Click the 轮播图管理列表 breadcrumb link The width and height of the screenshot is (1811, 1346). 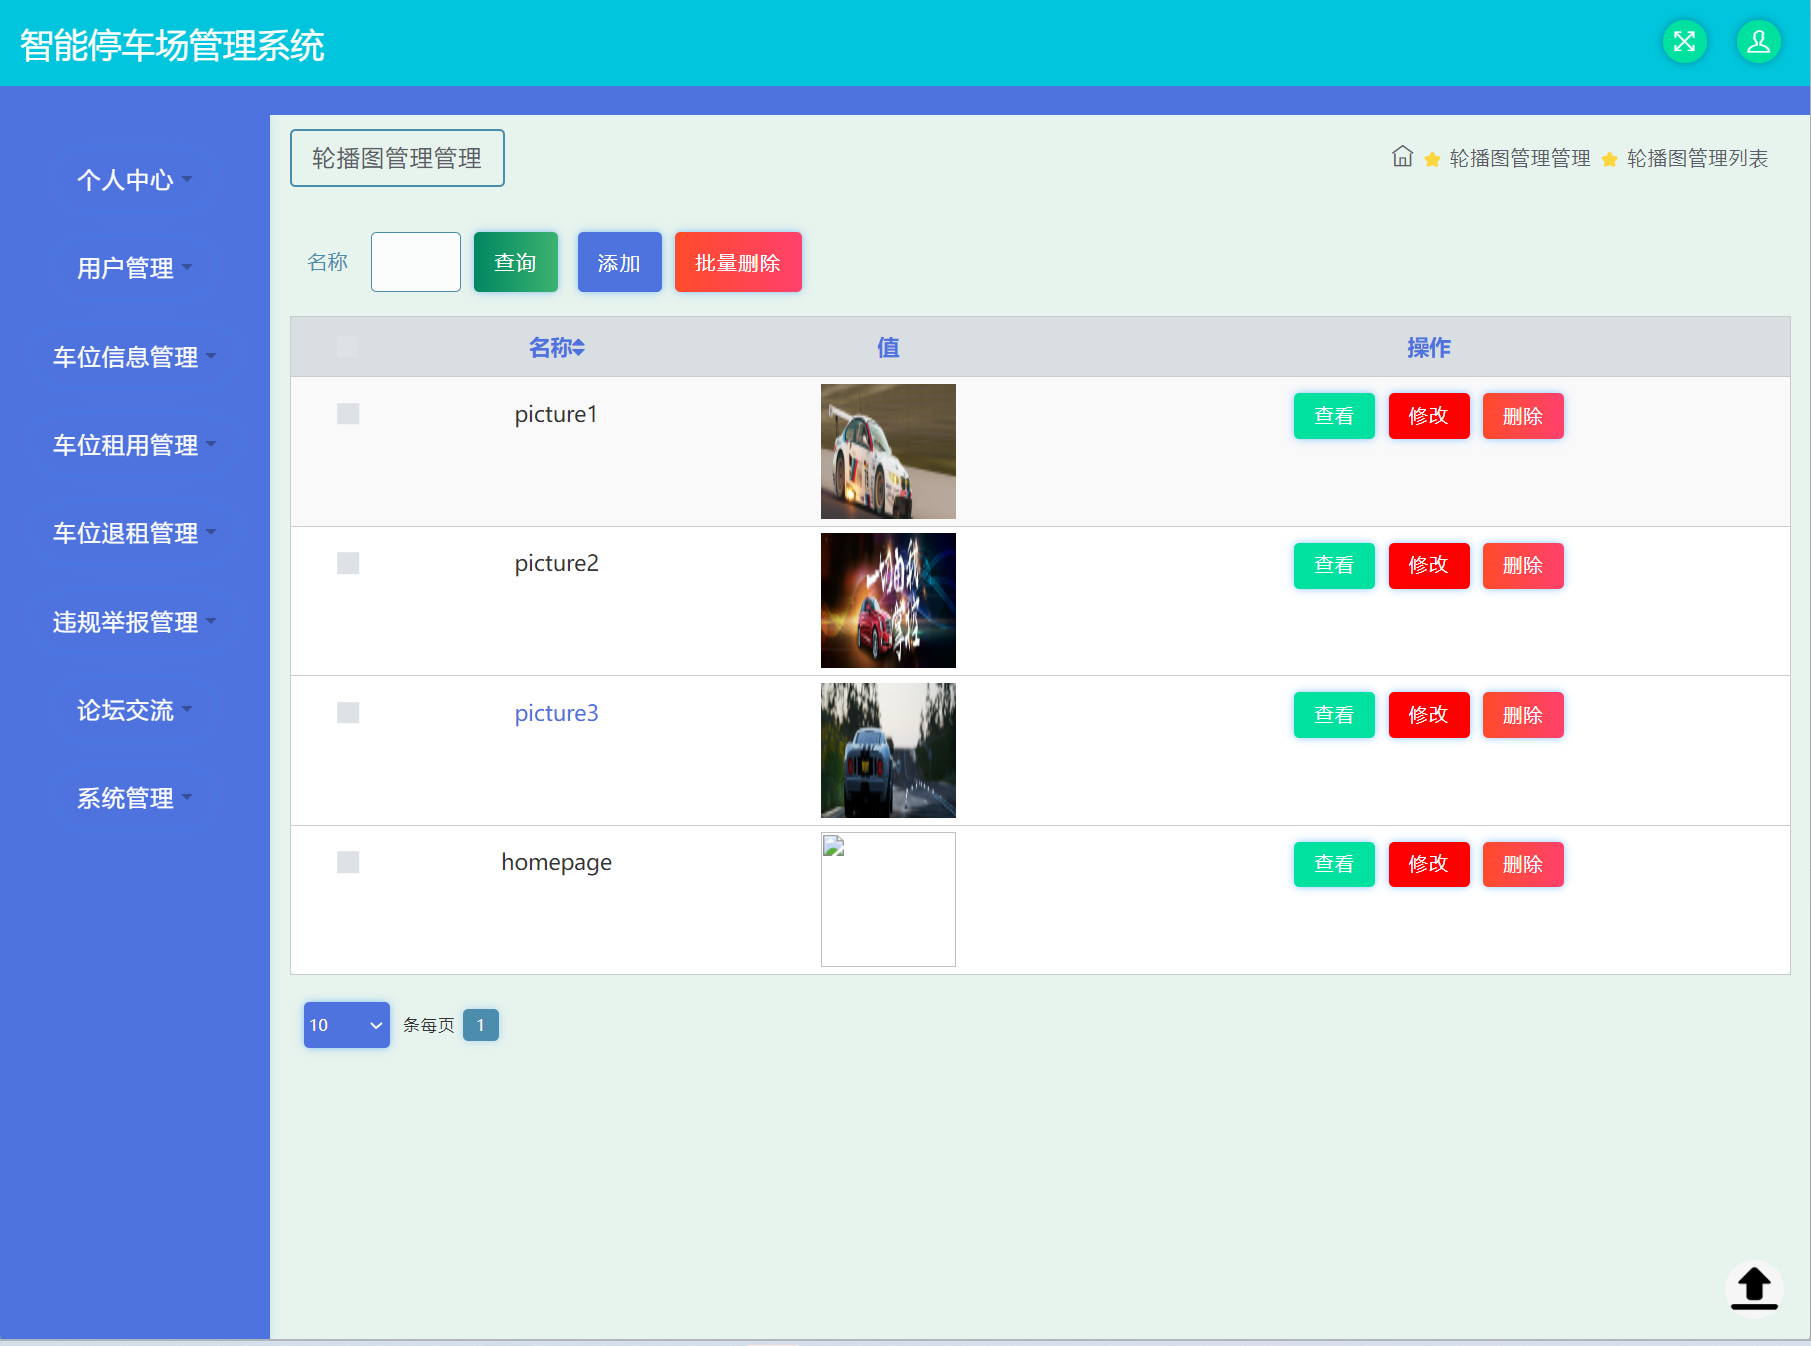(1698, 158)
